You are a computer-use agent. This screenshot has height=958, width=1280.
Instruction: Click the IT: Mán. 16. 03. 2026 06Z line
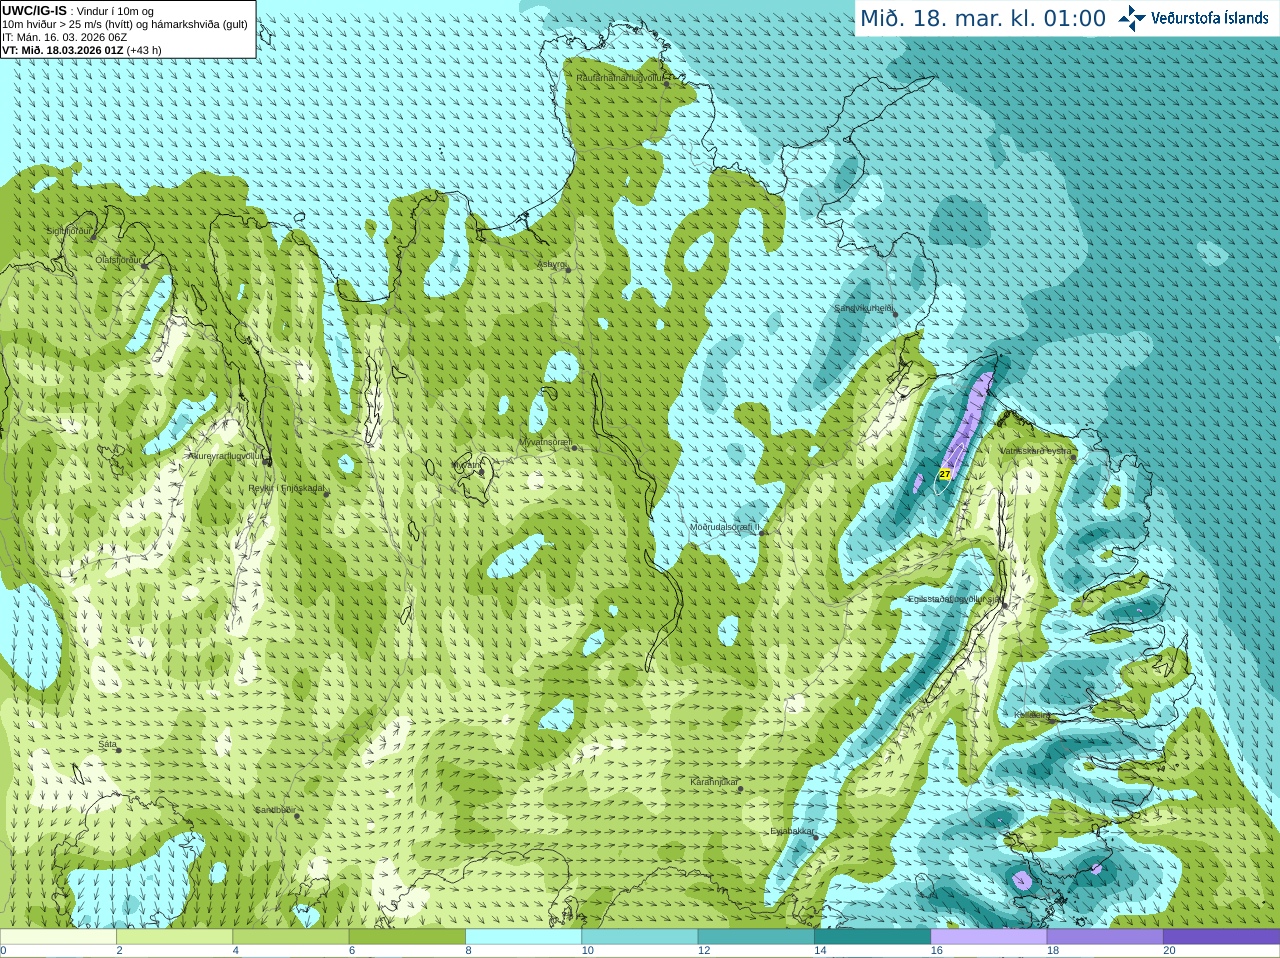[65, 37]
